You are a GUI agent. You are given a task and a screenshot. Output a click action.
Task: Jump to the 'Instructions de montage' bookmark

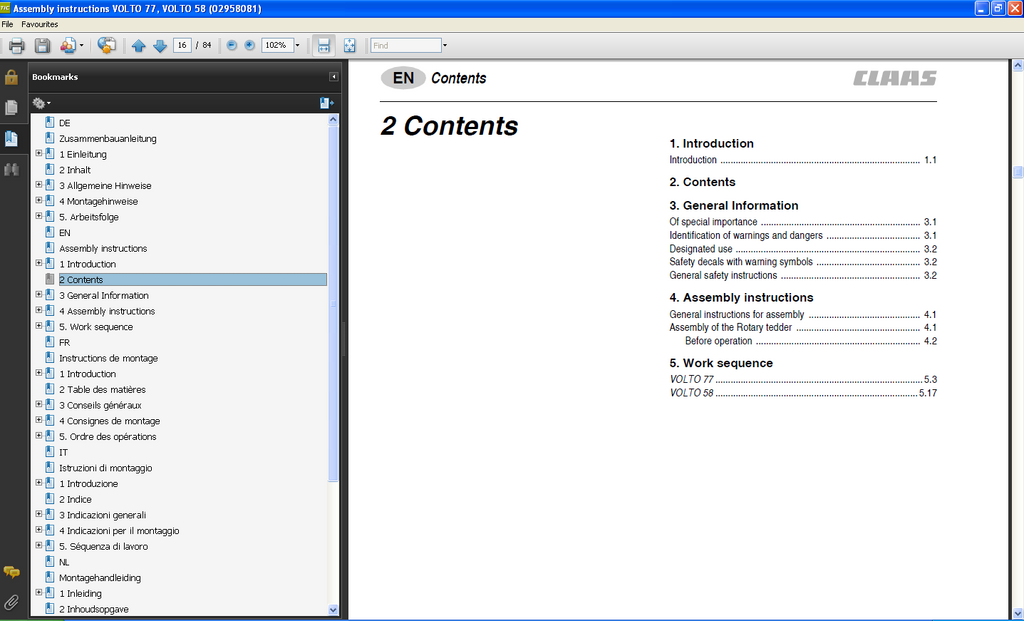[108, 358]
